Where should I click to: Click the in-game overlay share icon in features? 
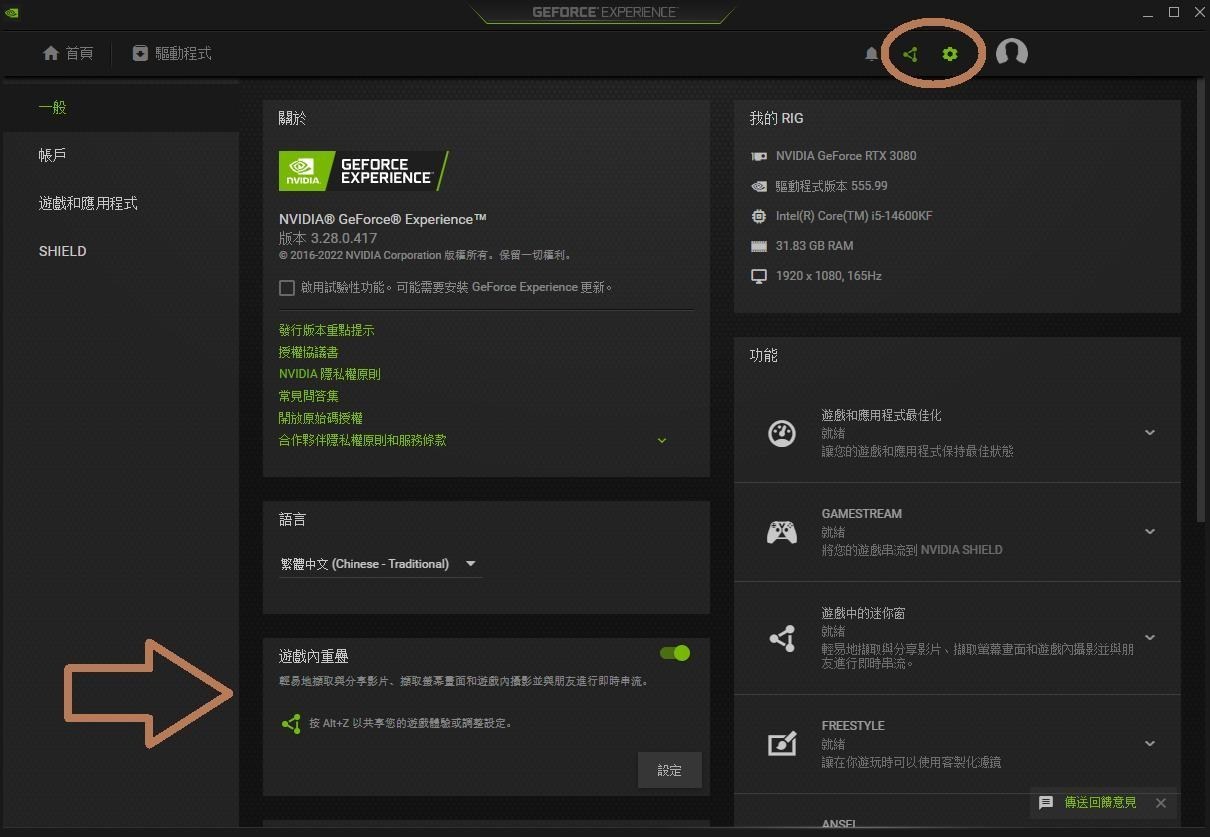pos(782,637)
